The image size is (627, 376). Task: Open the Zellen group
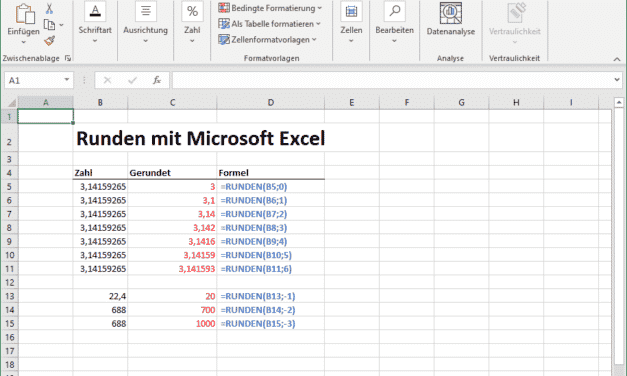[x=351, y=23]
